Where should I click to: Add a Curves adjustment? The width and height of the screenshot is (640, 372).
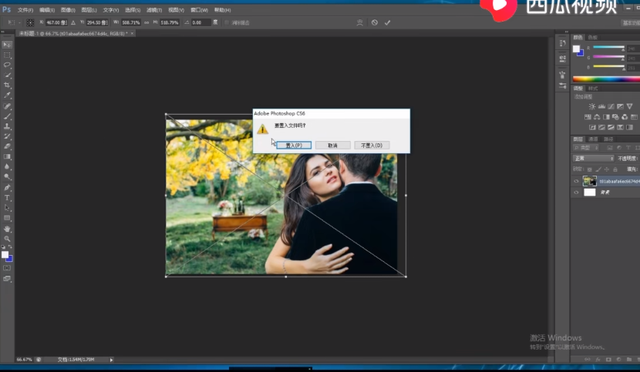coord(611,106)
